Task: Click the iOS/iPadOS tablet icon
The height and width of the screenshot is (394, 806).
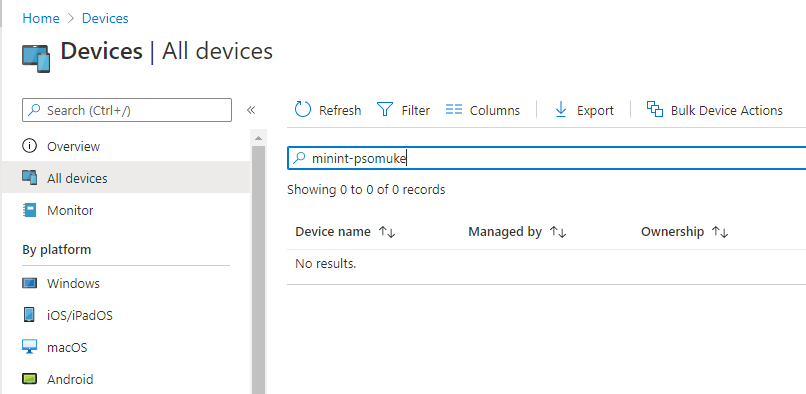Action: 29,315
